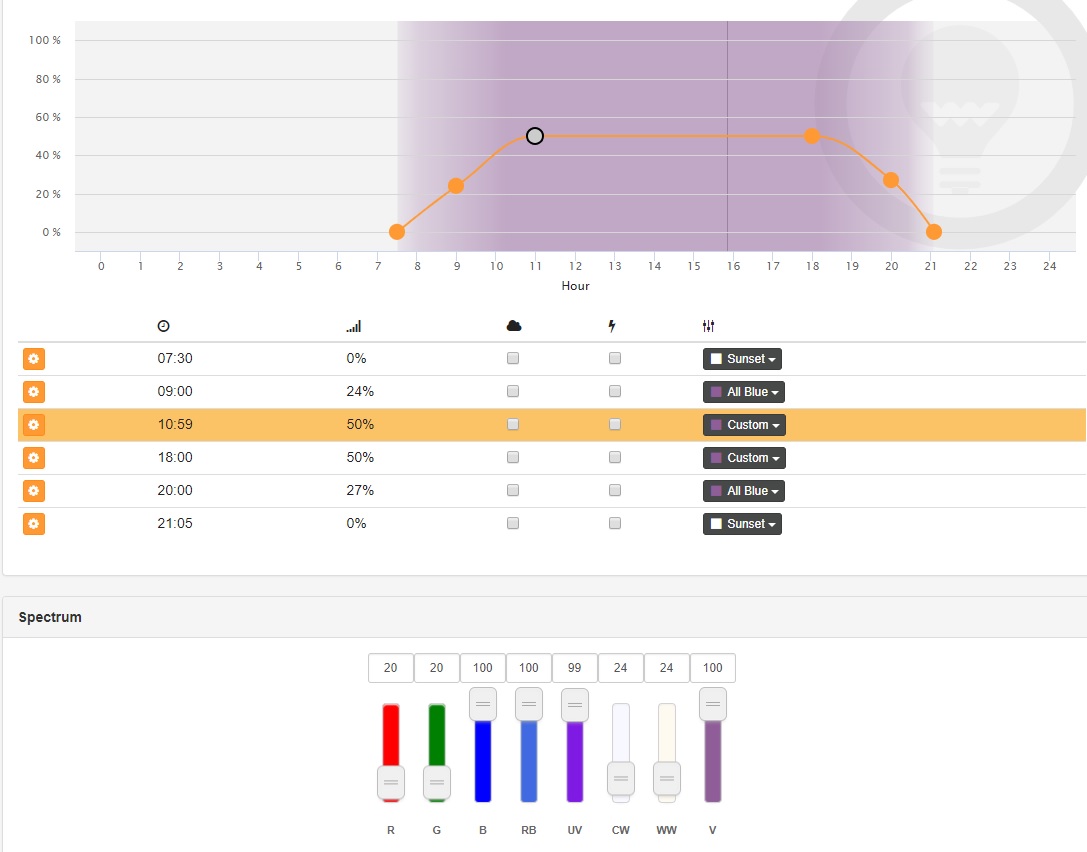Viewport: 1087px width, 852px height.
Task: Click the gear icon for the 07:30 row
Action: coord(34,359)
